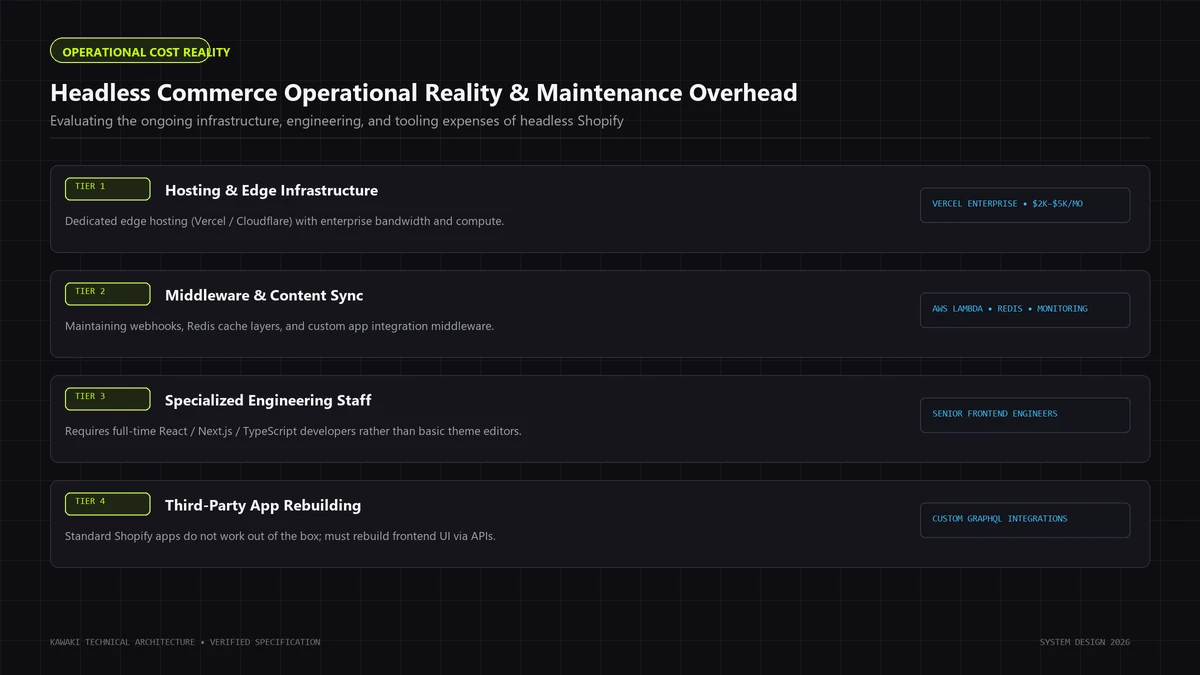The height and width of the screenshot is (675, 1200).
Task: Click description 'Standard Shopify apps do not work'
Action: pos(280,536)
